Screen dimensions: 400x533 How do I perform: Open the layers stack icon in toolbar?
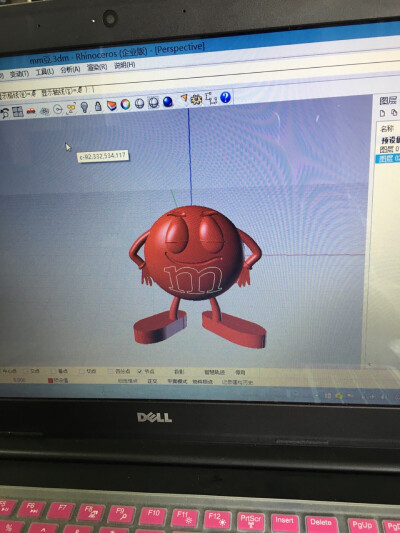[x=111, y=105]
